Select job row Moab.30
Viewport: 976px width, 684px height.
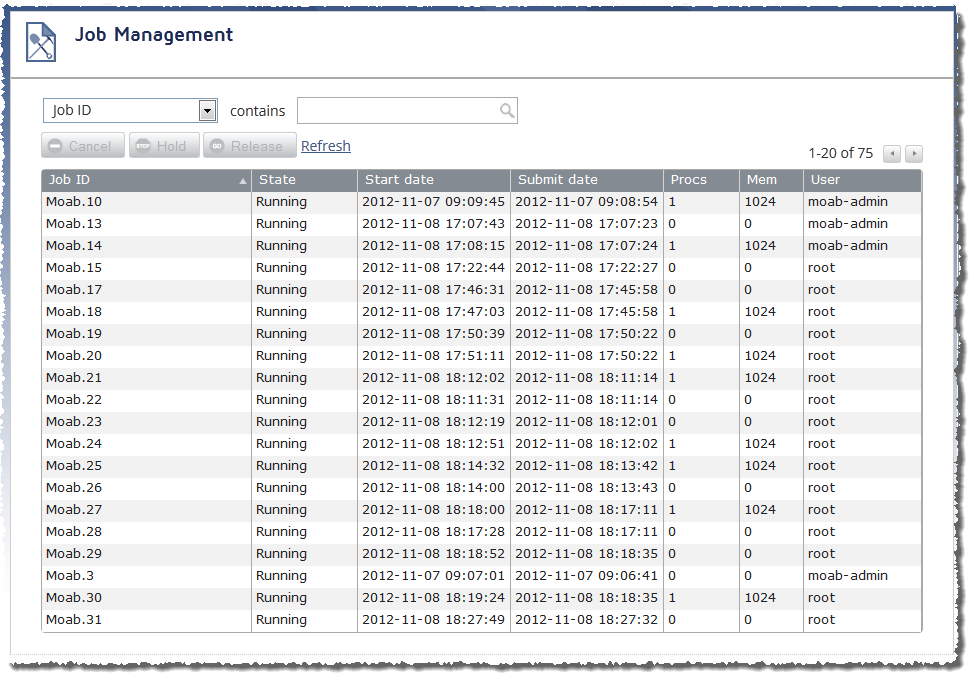pyautogui.click(x=482, y=597)
